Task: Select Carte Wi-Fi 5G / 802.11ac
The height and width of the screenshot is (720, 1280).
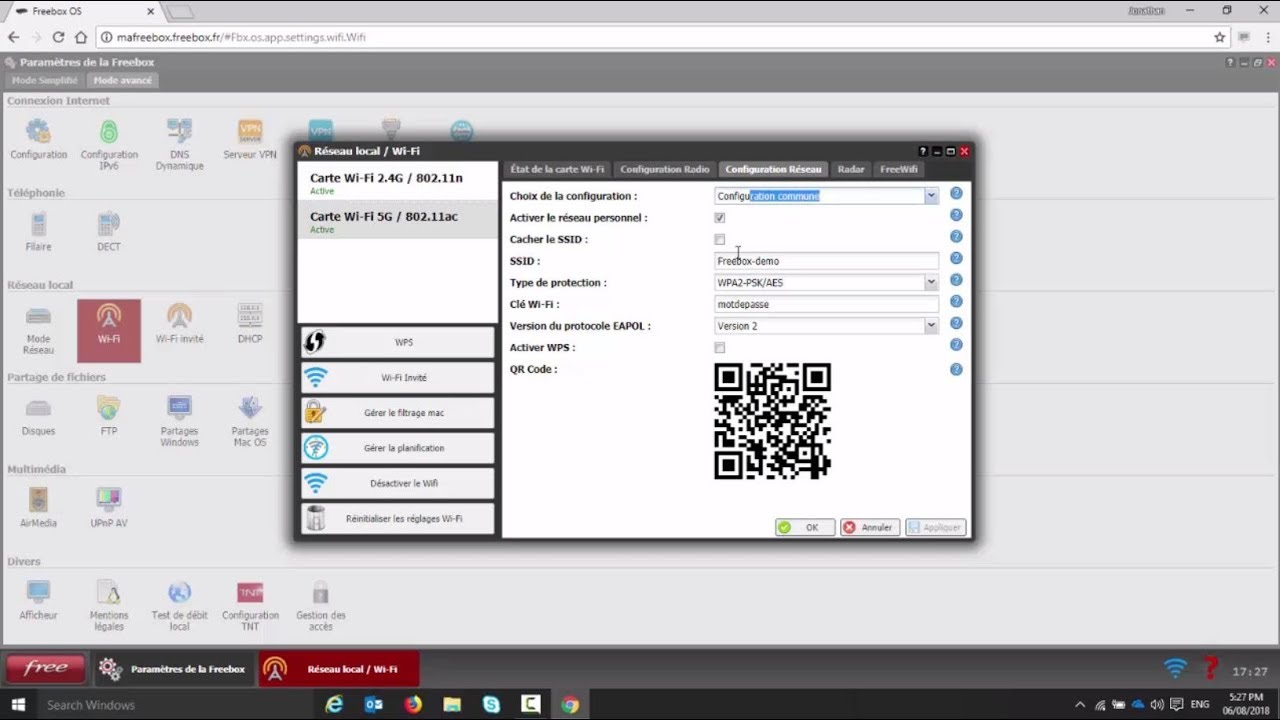Action: (x=397, y=220)
